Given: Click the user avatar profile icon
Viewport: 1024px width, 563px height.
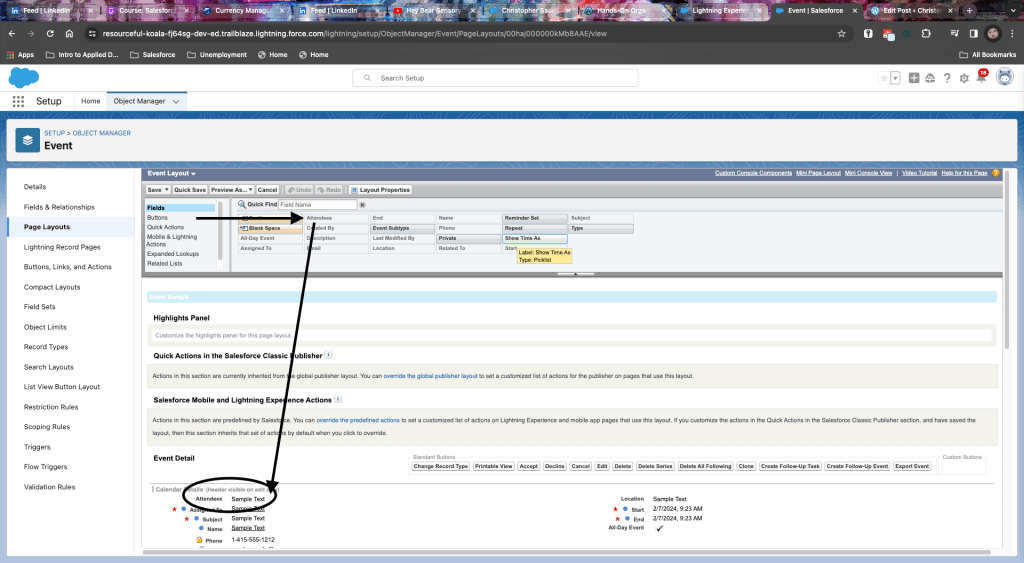Looking at the screenshot, I should tap(1004, 77).
